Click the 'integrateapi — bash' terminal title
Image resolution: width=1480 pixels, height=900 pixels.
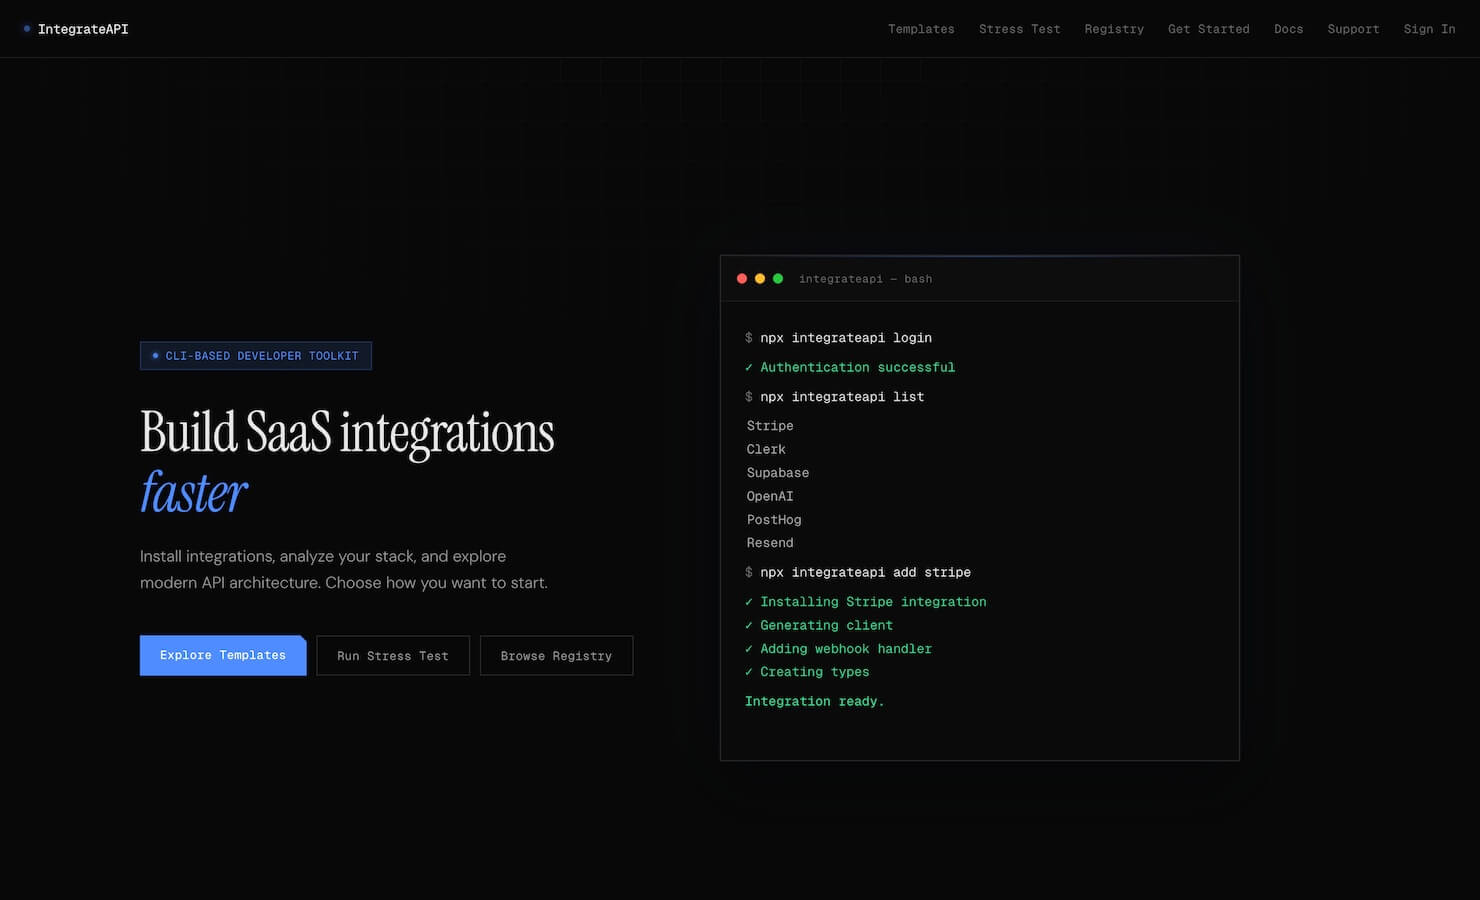click(x=865, y=279)
